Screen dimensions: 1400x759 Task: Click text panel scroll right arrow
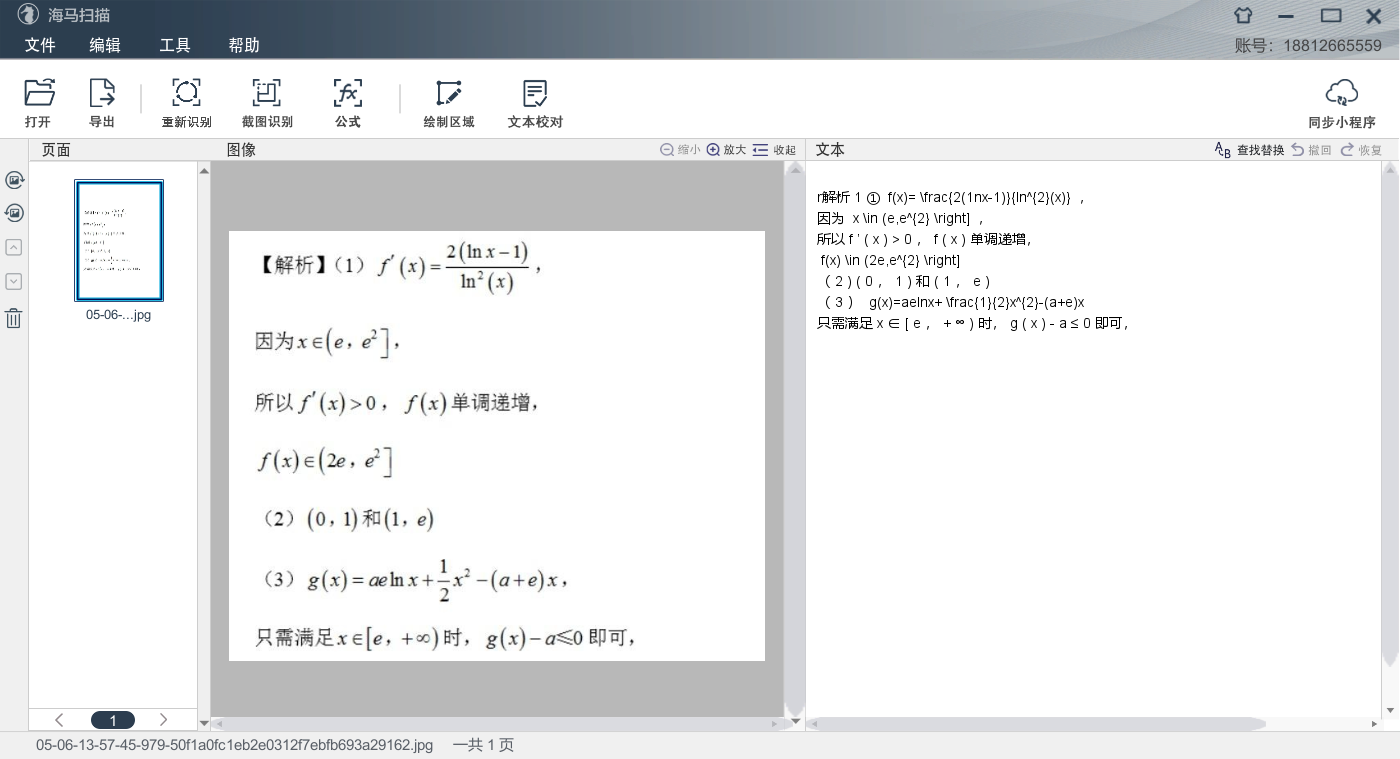tap(1375, 723)
